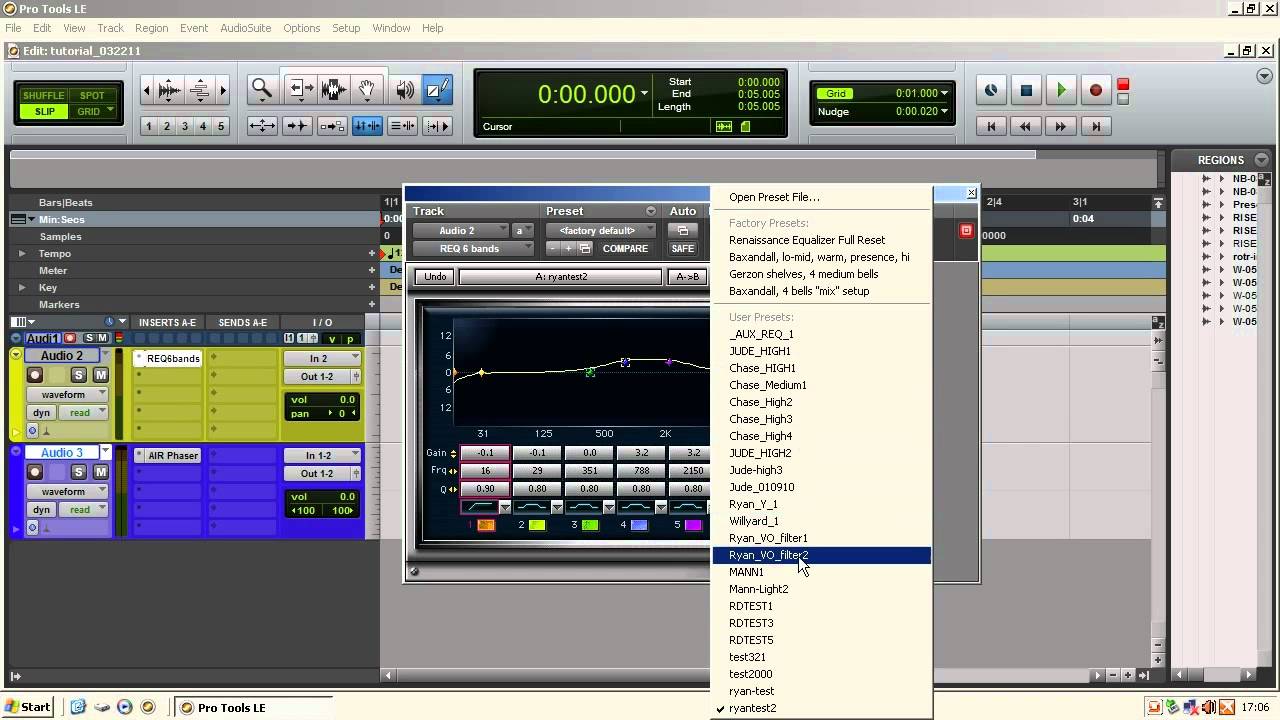Image resolution: width=1280 pixels, height=720 pixels.
Task: Click the Stop transport button
Action: [1026, 90]
